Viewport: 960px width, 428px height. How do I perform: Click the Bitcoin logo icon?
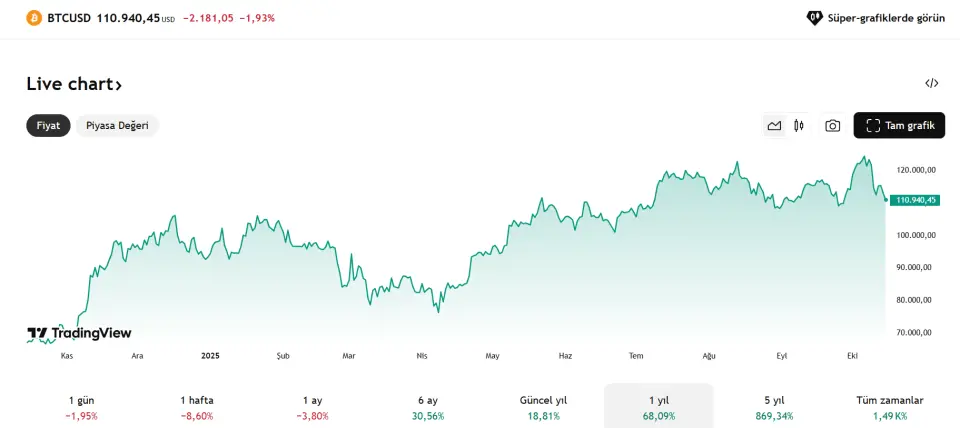pyautogui.click(x=34, y=18)
